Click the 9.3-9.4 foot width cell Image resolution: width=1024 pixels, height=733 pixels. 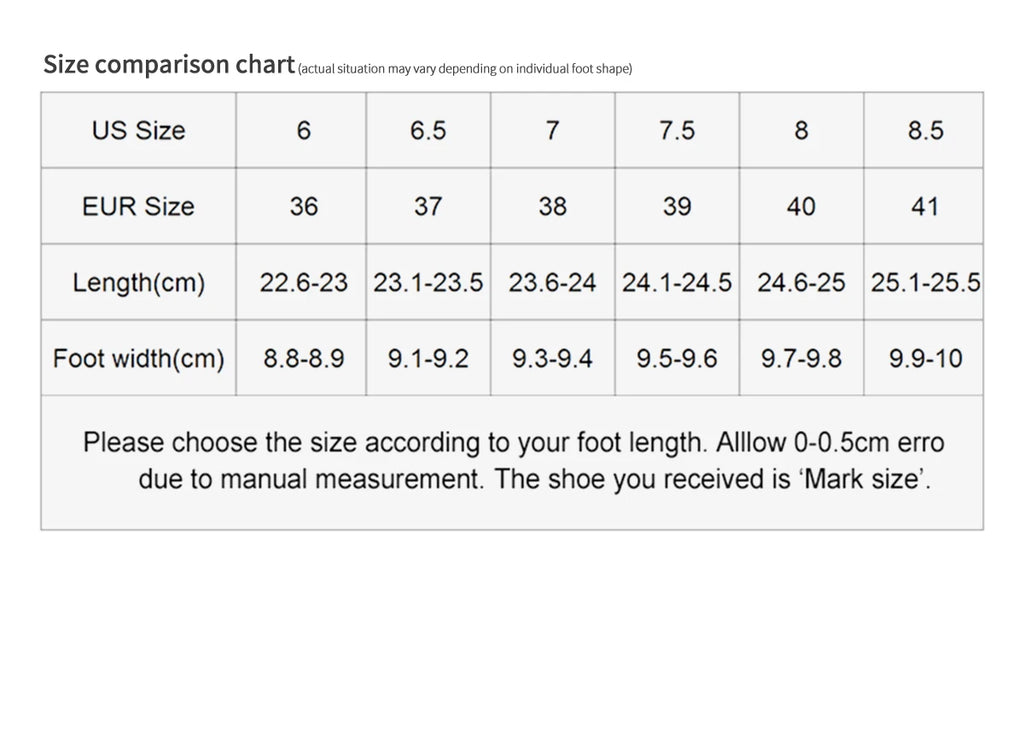(552, 358)
